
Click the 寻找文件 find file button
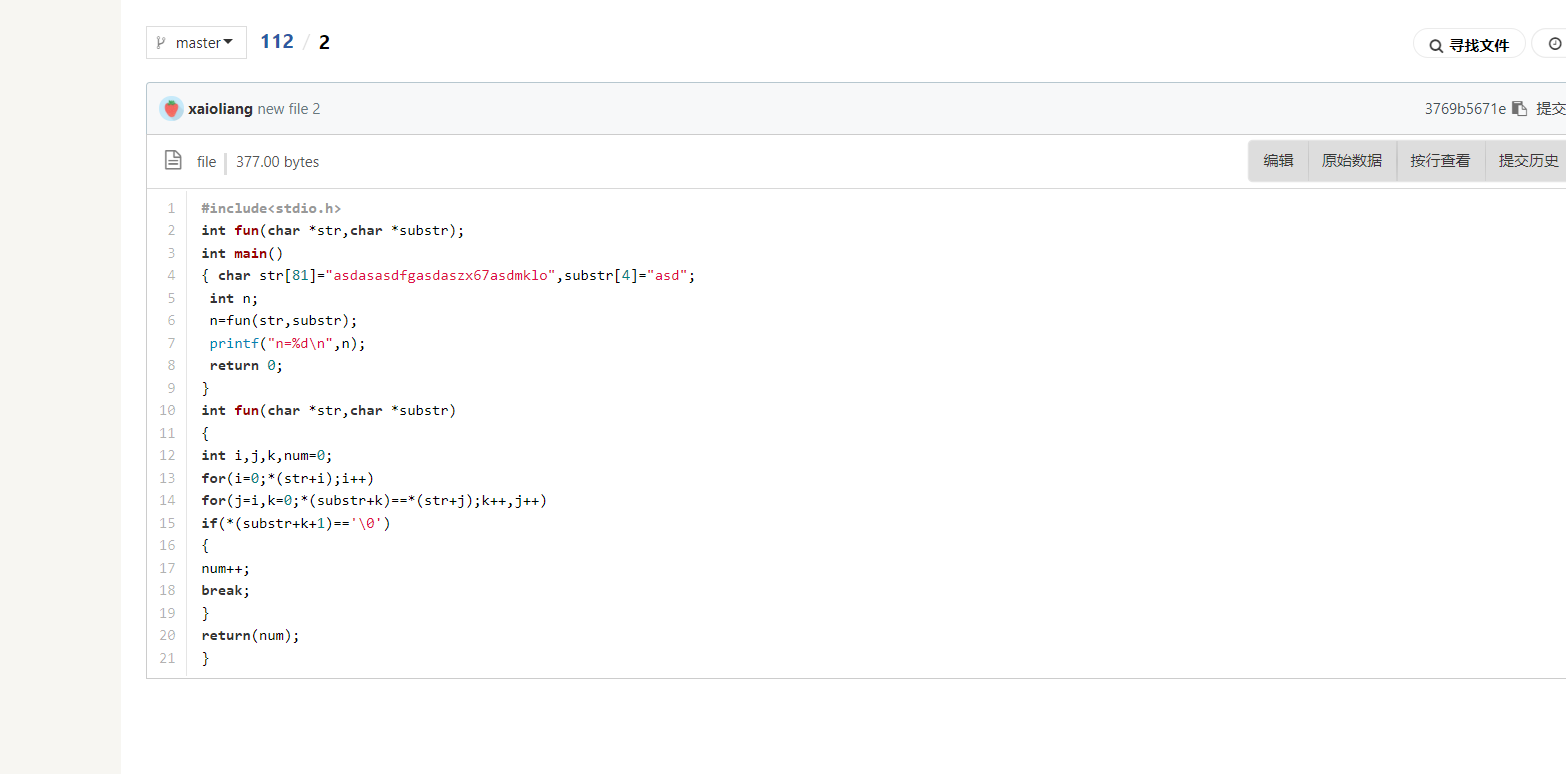(x=1469, y=45)
